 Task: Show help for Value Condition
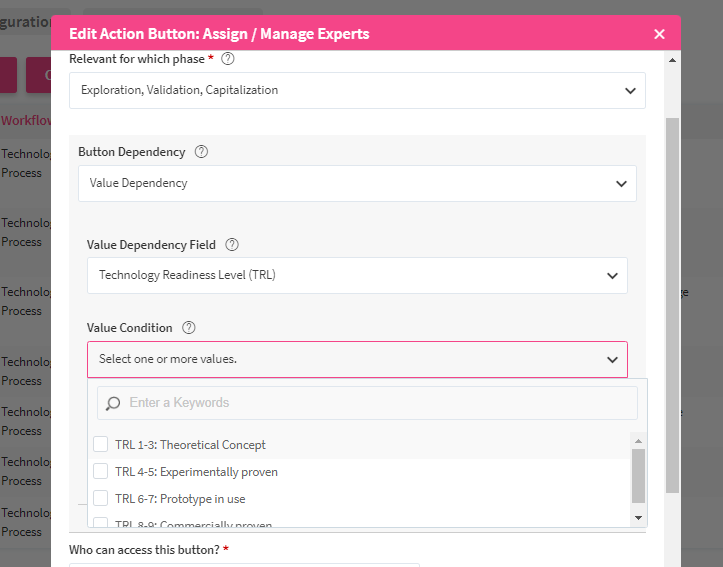click(x=189, y=328)
